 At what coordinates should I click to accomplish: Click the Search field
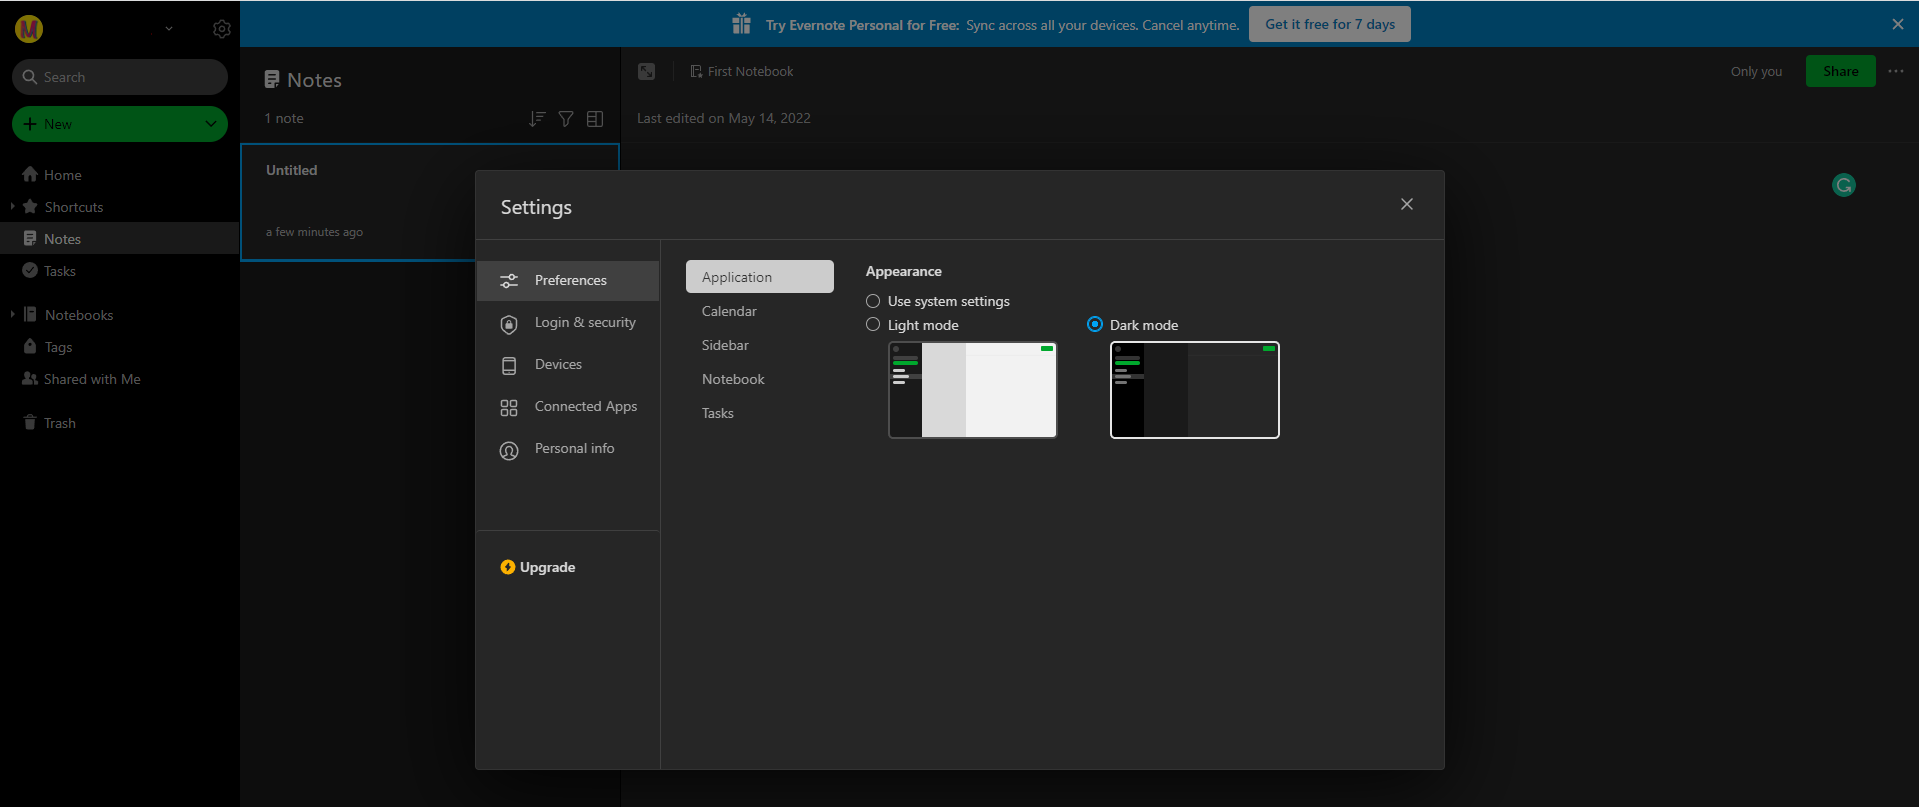click(x=120, y=77)
